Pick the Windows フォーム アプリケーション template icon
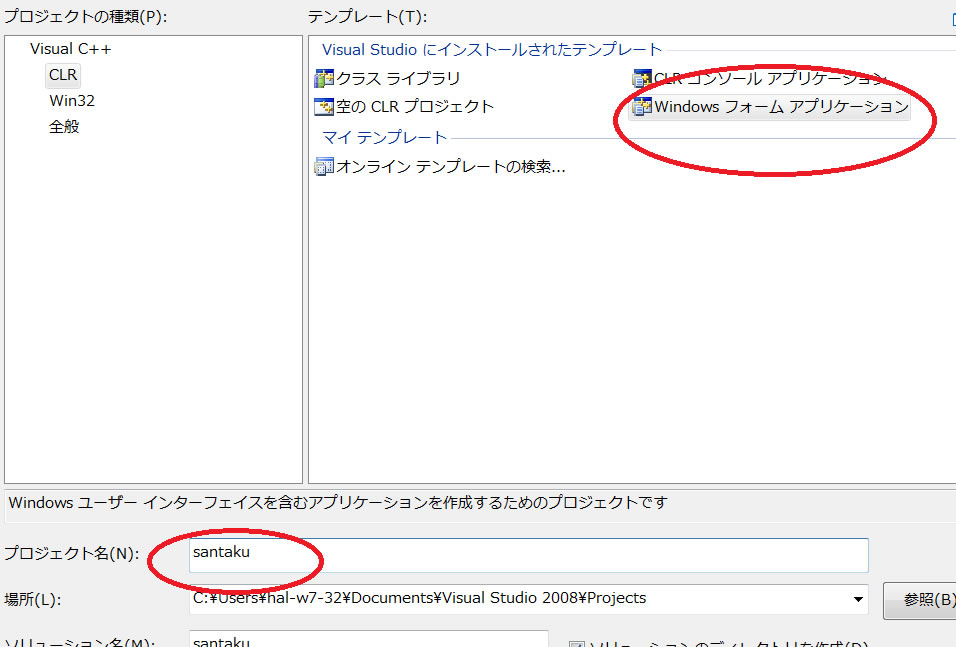Image resolution: width=956 pixels, height=647 pixels. 641,107
